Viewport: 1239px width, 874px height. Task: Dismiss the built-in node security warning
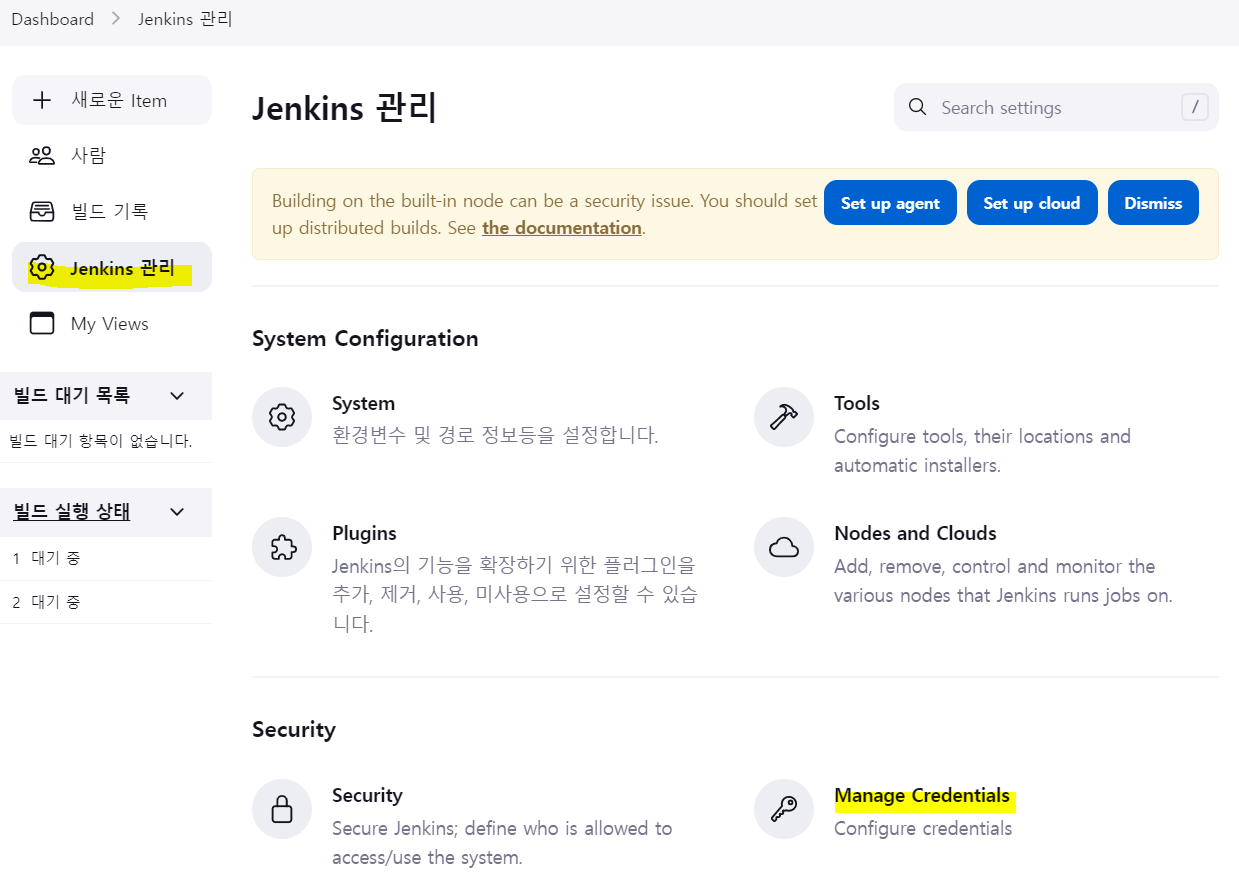tap(1153, 203)
